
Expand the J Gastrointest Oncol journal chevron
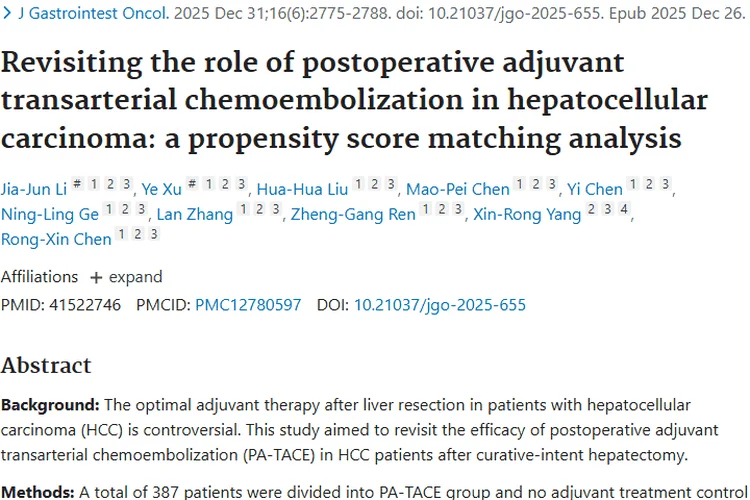pyautogui.click(x=7, y=17)
